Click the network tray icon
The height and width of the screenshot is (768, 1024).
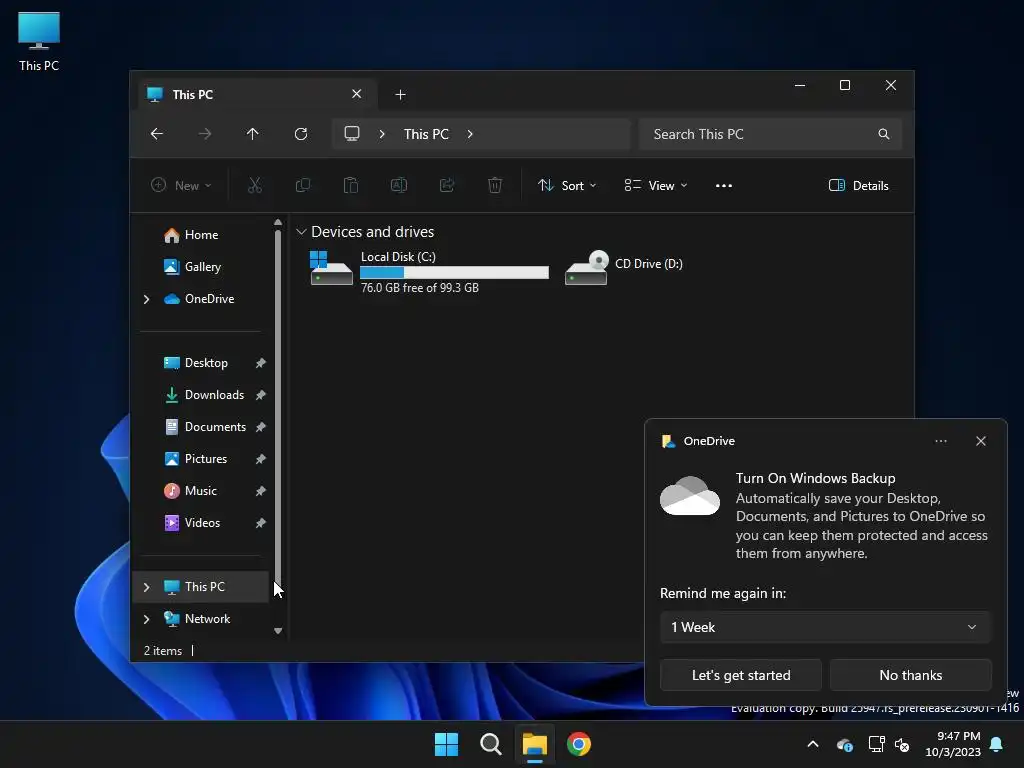tap(876, 744)
